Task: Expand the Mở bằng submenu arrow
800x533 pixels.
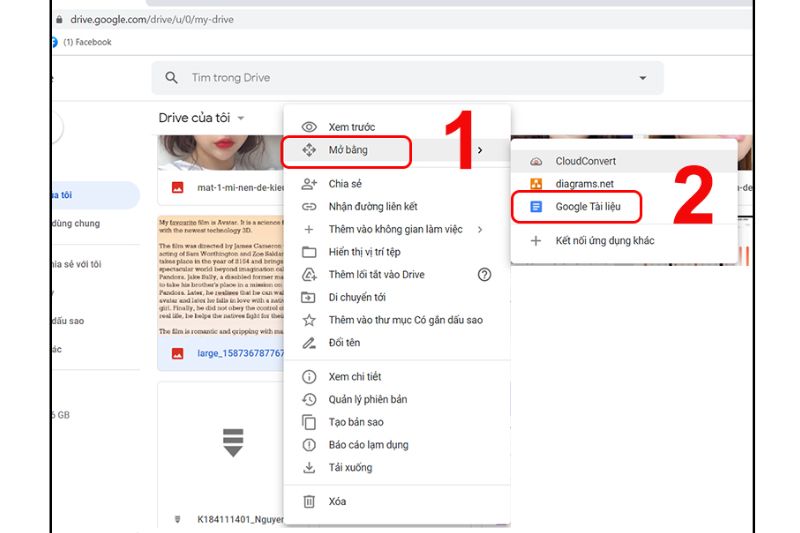Action: pyautogui.click(x=480, y=150)
